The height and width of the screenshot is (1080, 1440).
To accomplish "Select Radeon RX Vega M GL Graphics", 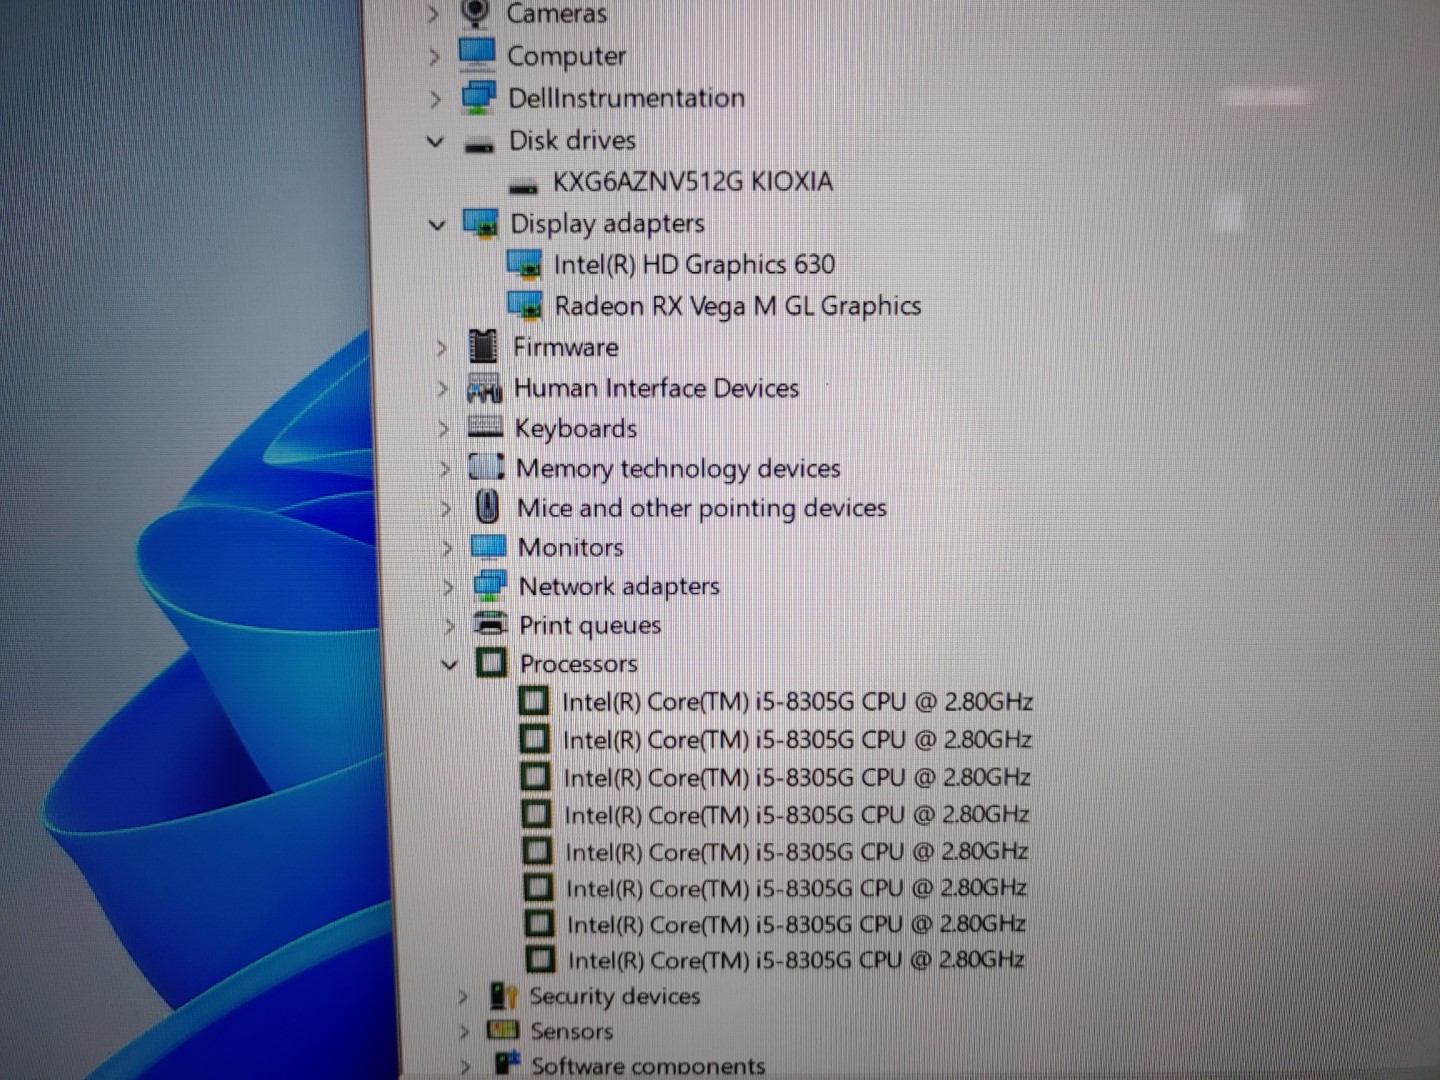I will [x=737, y=306].
